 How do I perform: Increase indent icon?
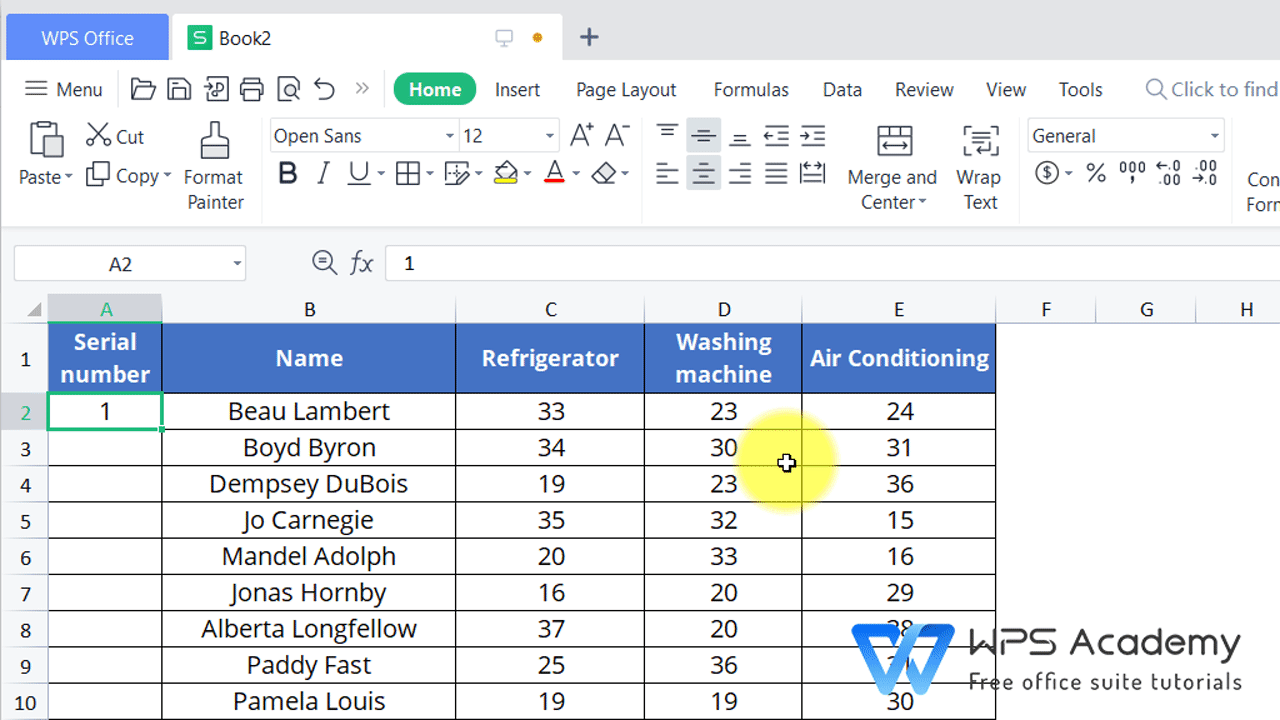click(813, 135)
